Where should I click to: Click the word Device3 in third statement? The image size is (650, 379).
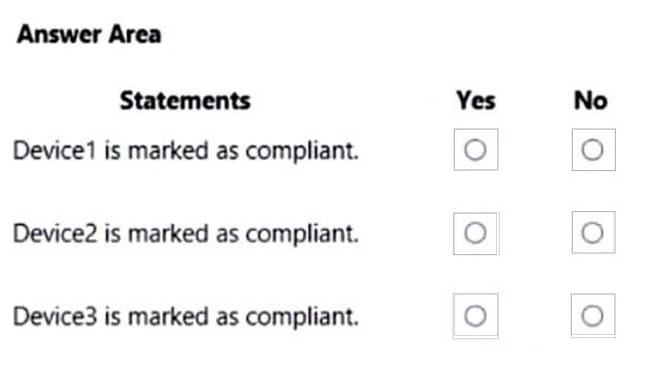[55, 316]
